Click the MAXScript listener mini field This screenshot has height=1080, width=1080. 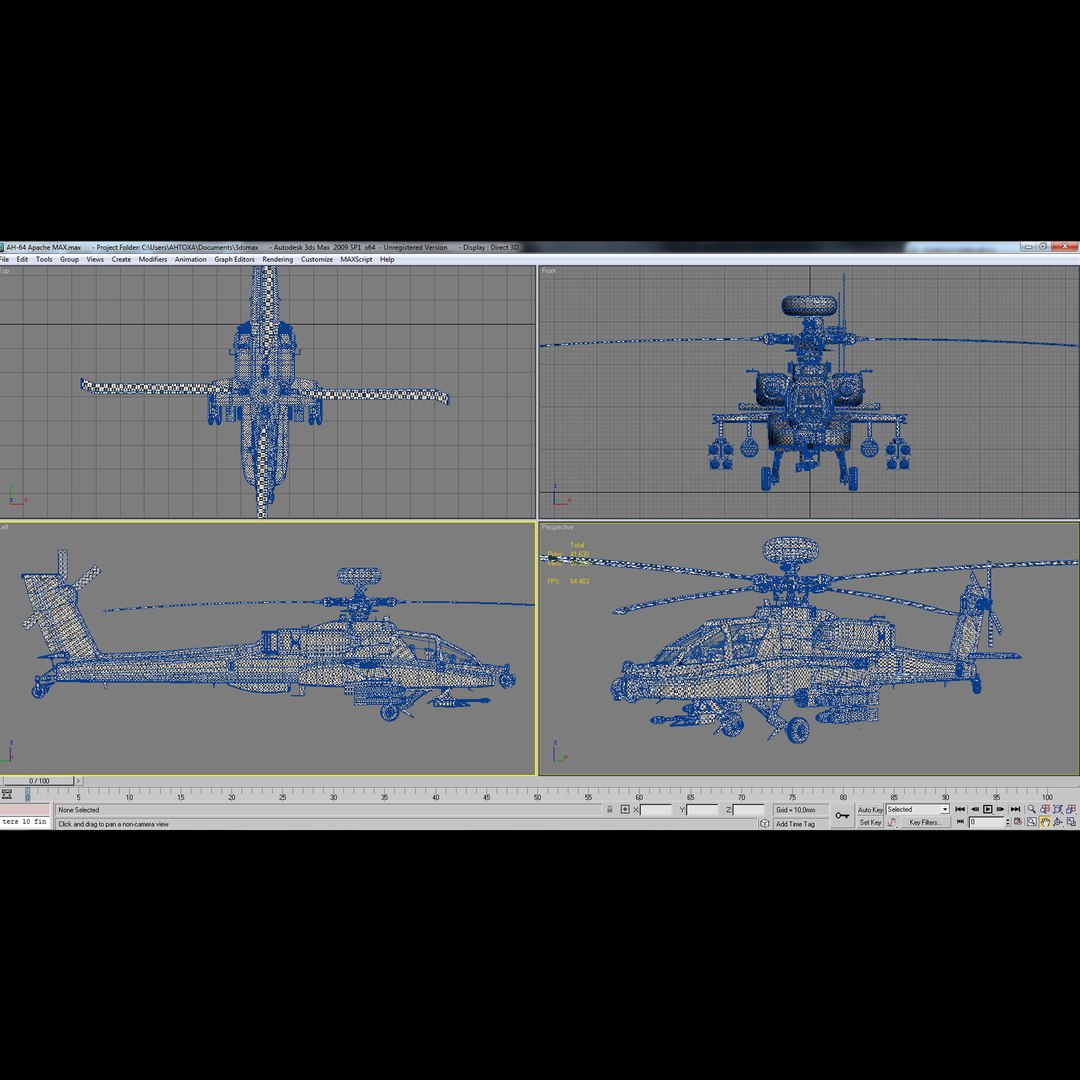point(25,822)
